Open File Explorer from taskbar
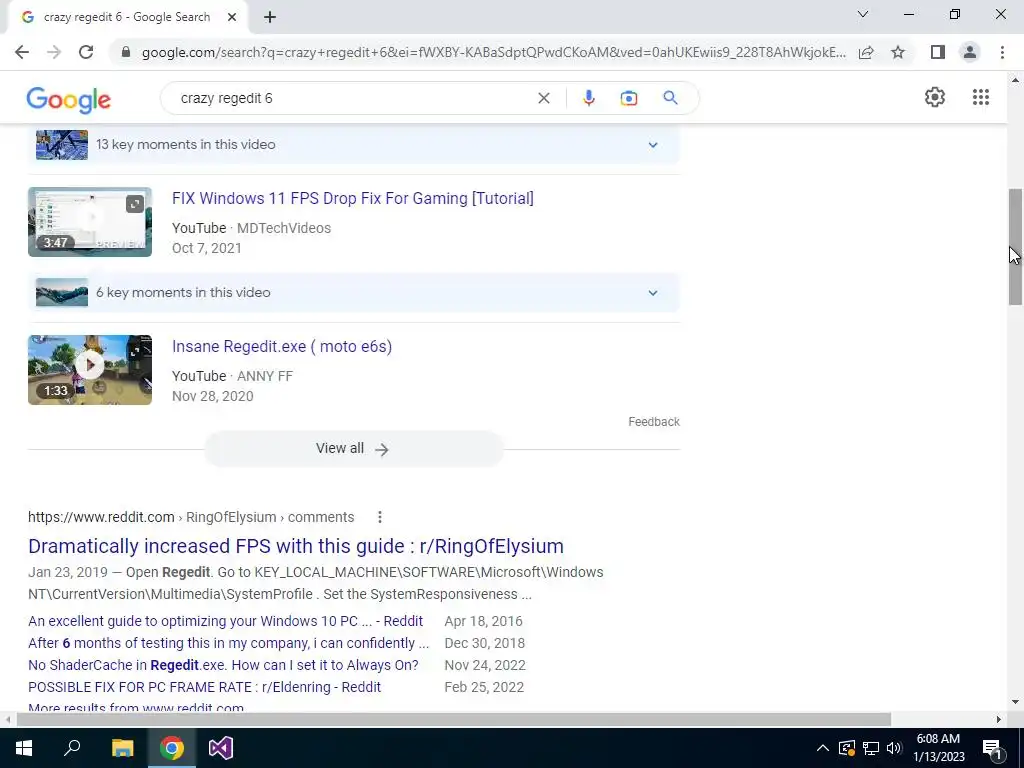 coord(122,748)
